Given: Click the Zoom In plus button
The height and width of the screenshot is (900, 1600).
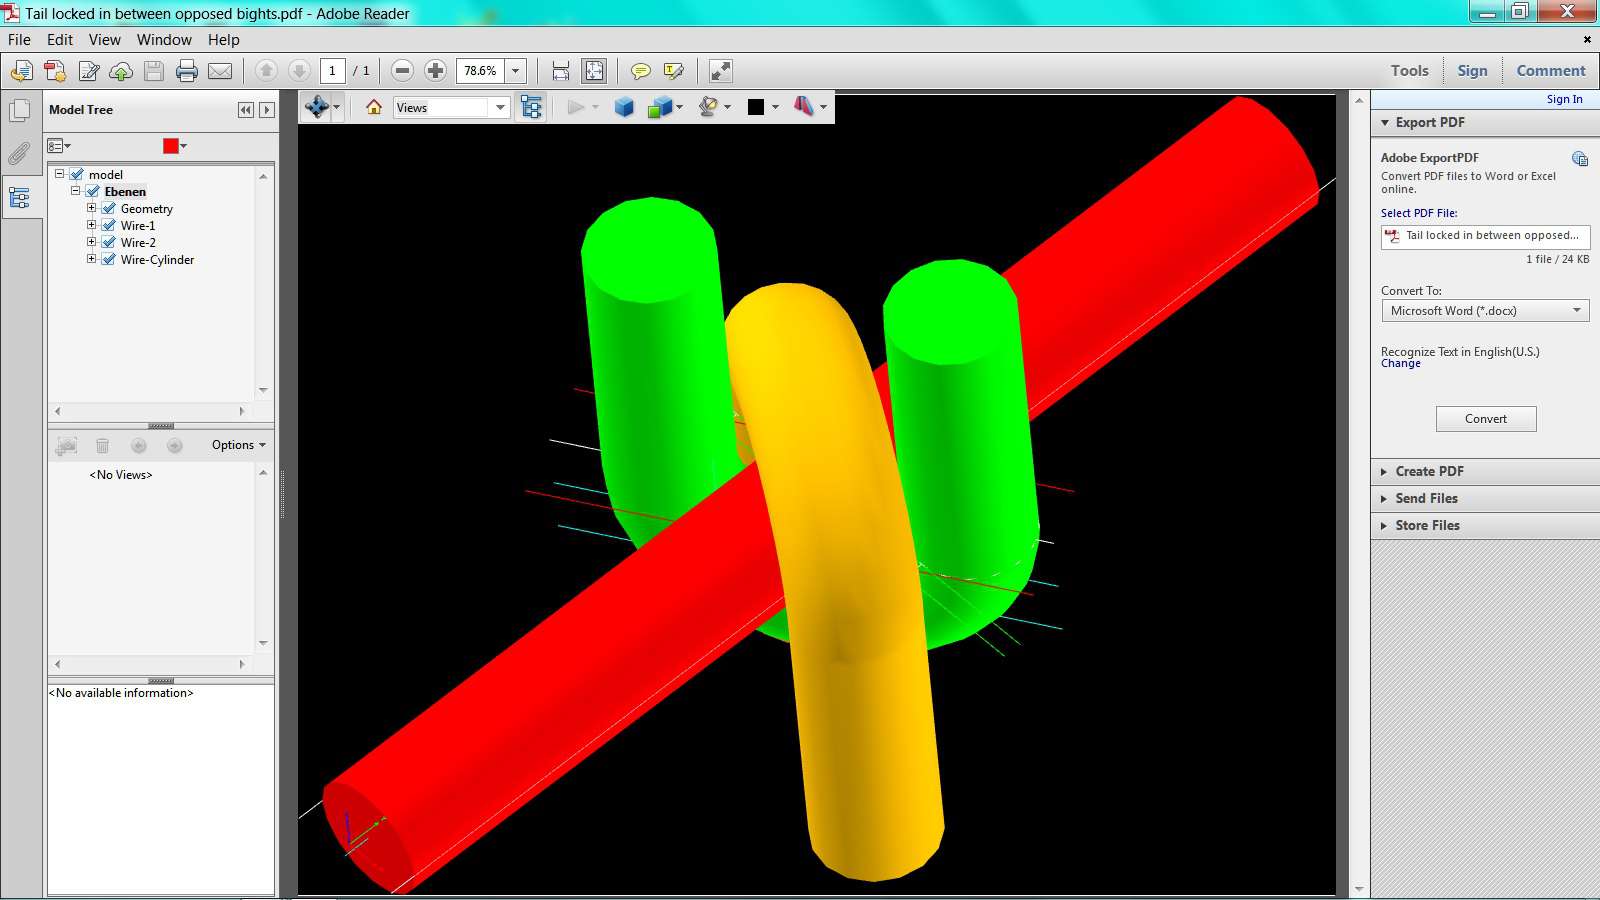Looking at the screenshot, I should pyautogui.click(x=435, y=71).
